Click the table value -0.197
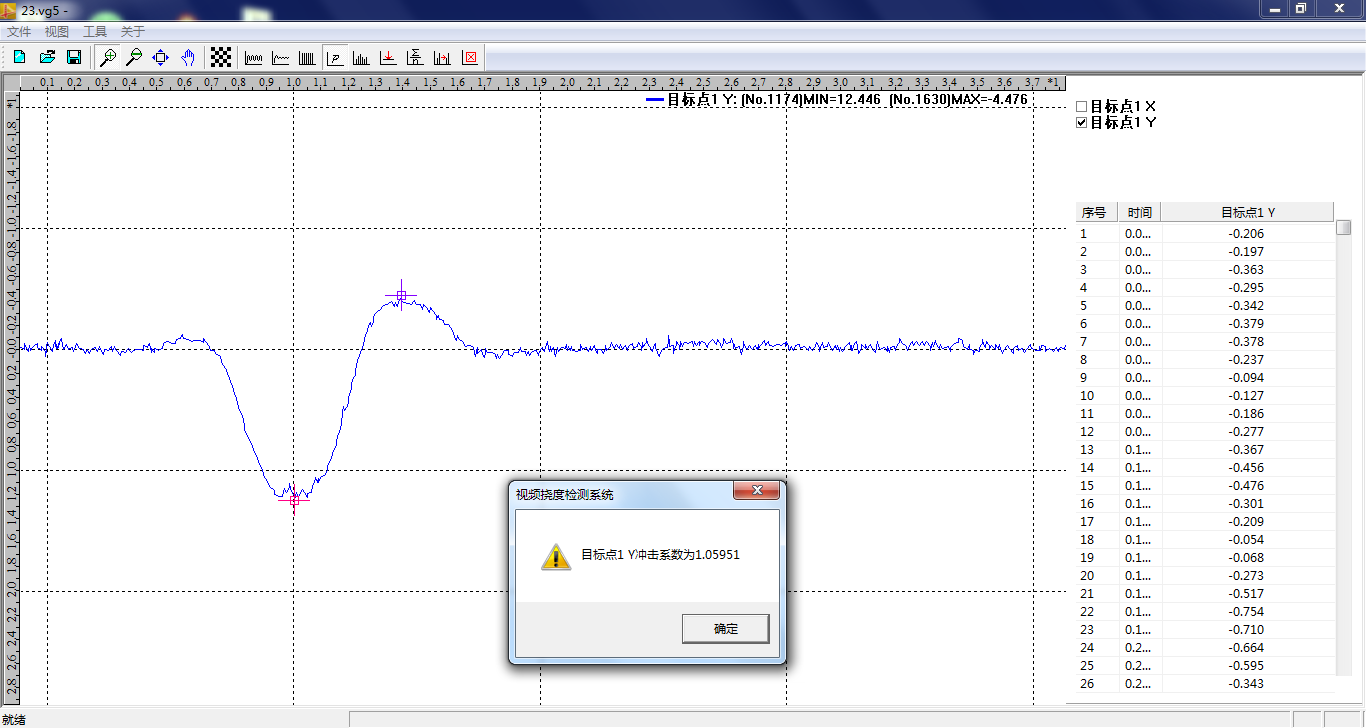Viewport: 1366px width, 728px height. (1248, 252)
